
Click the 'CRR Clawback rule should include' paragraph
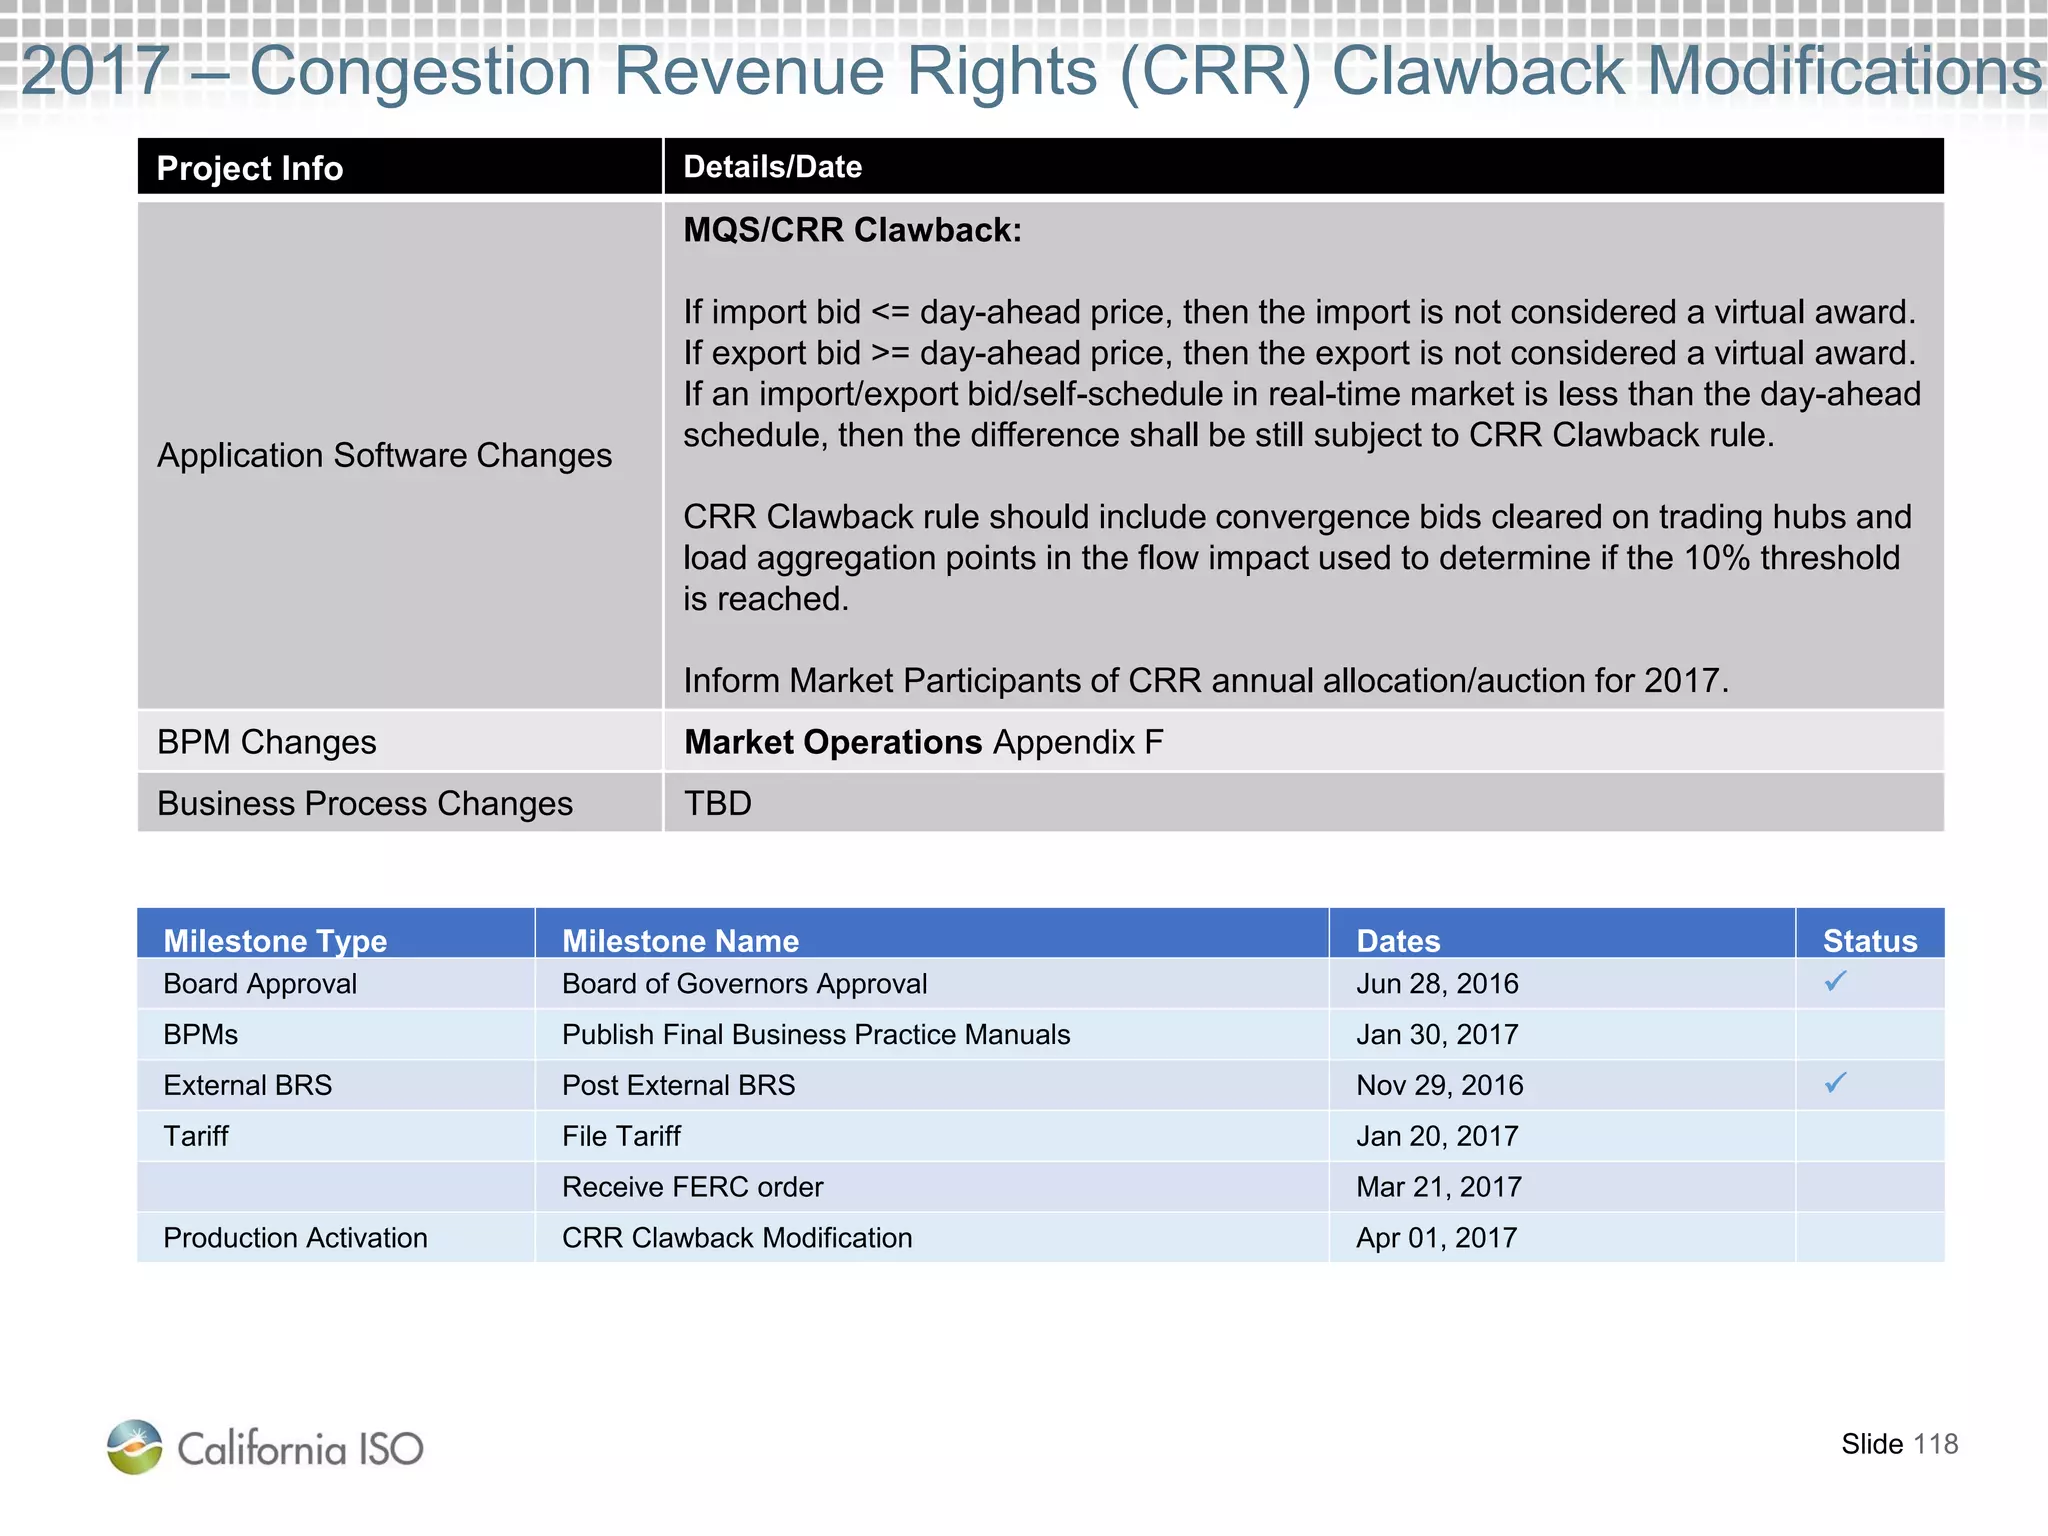click(x=1297, y=558)
